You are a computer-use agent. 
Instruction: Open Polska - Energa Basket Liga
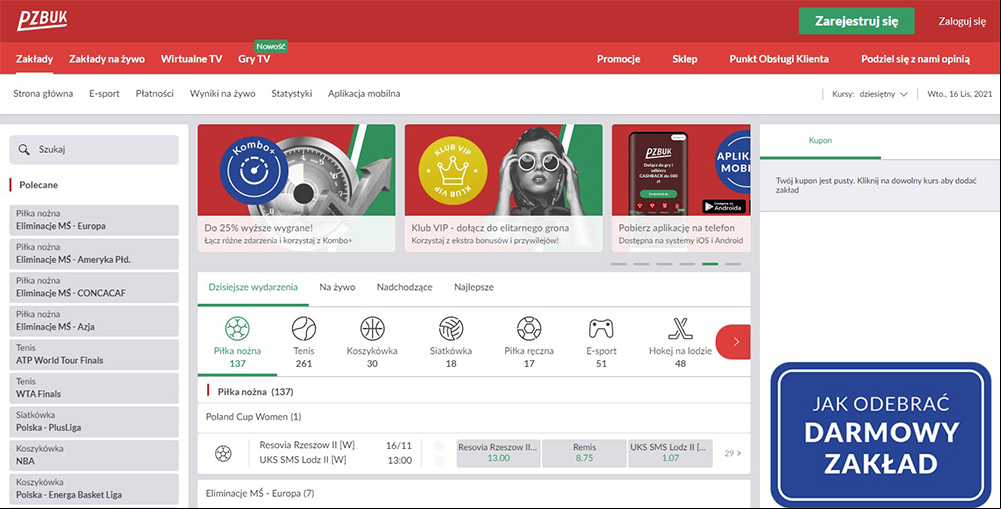pyautogui.click(x=94, y=489)
